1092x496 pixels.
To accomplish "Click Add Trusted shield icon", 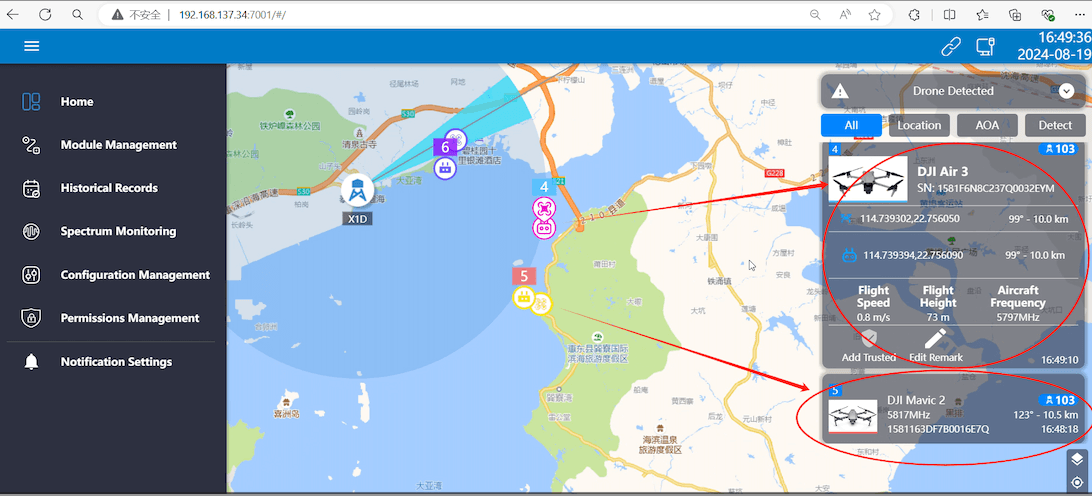I will pyautogui.click(x=868, y=340).
